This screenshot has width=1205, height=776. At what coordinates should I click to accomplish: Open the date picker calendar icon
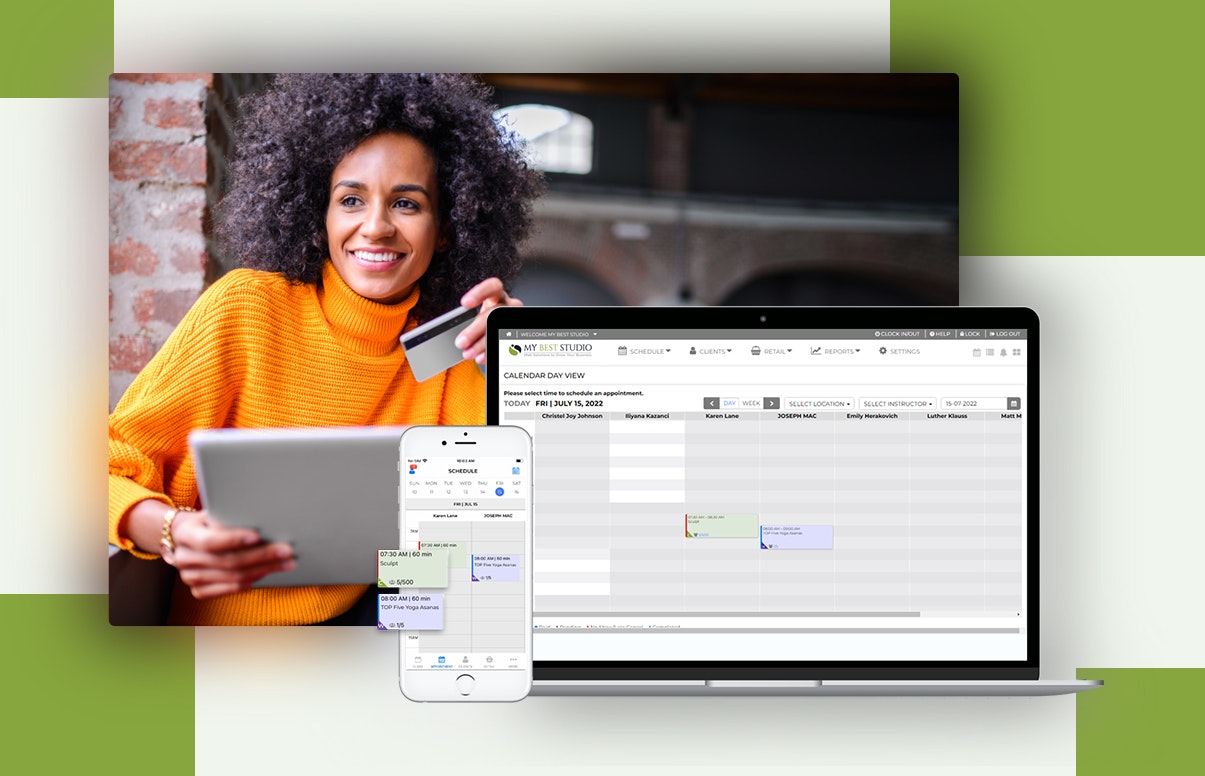(x=1014, y=403)
